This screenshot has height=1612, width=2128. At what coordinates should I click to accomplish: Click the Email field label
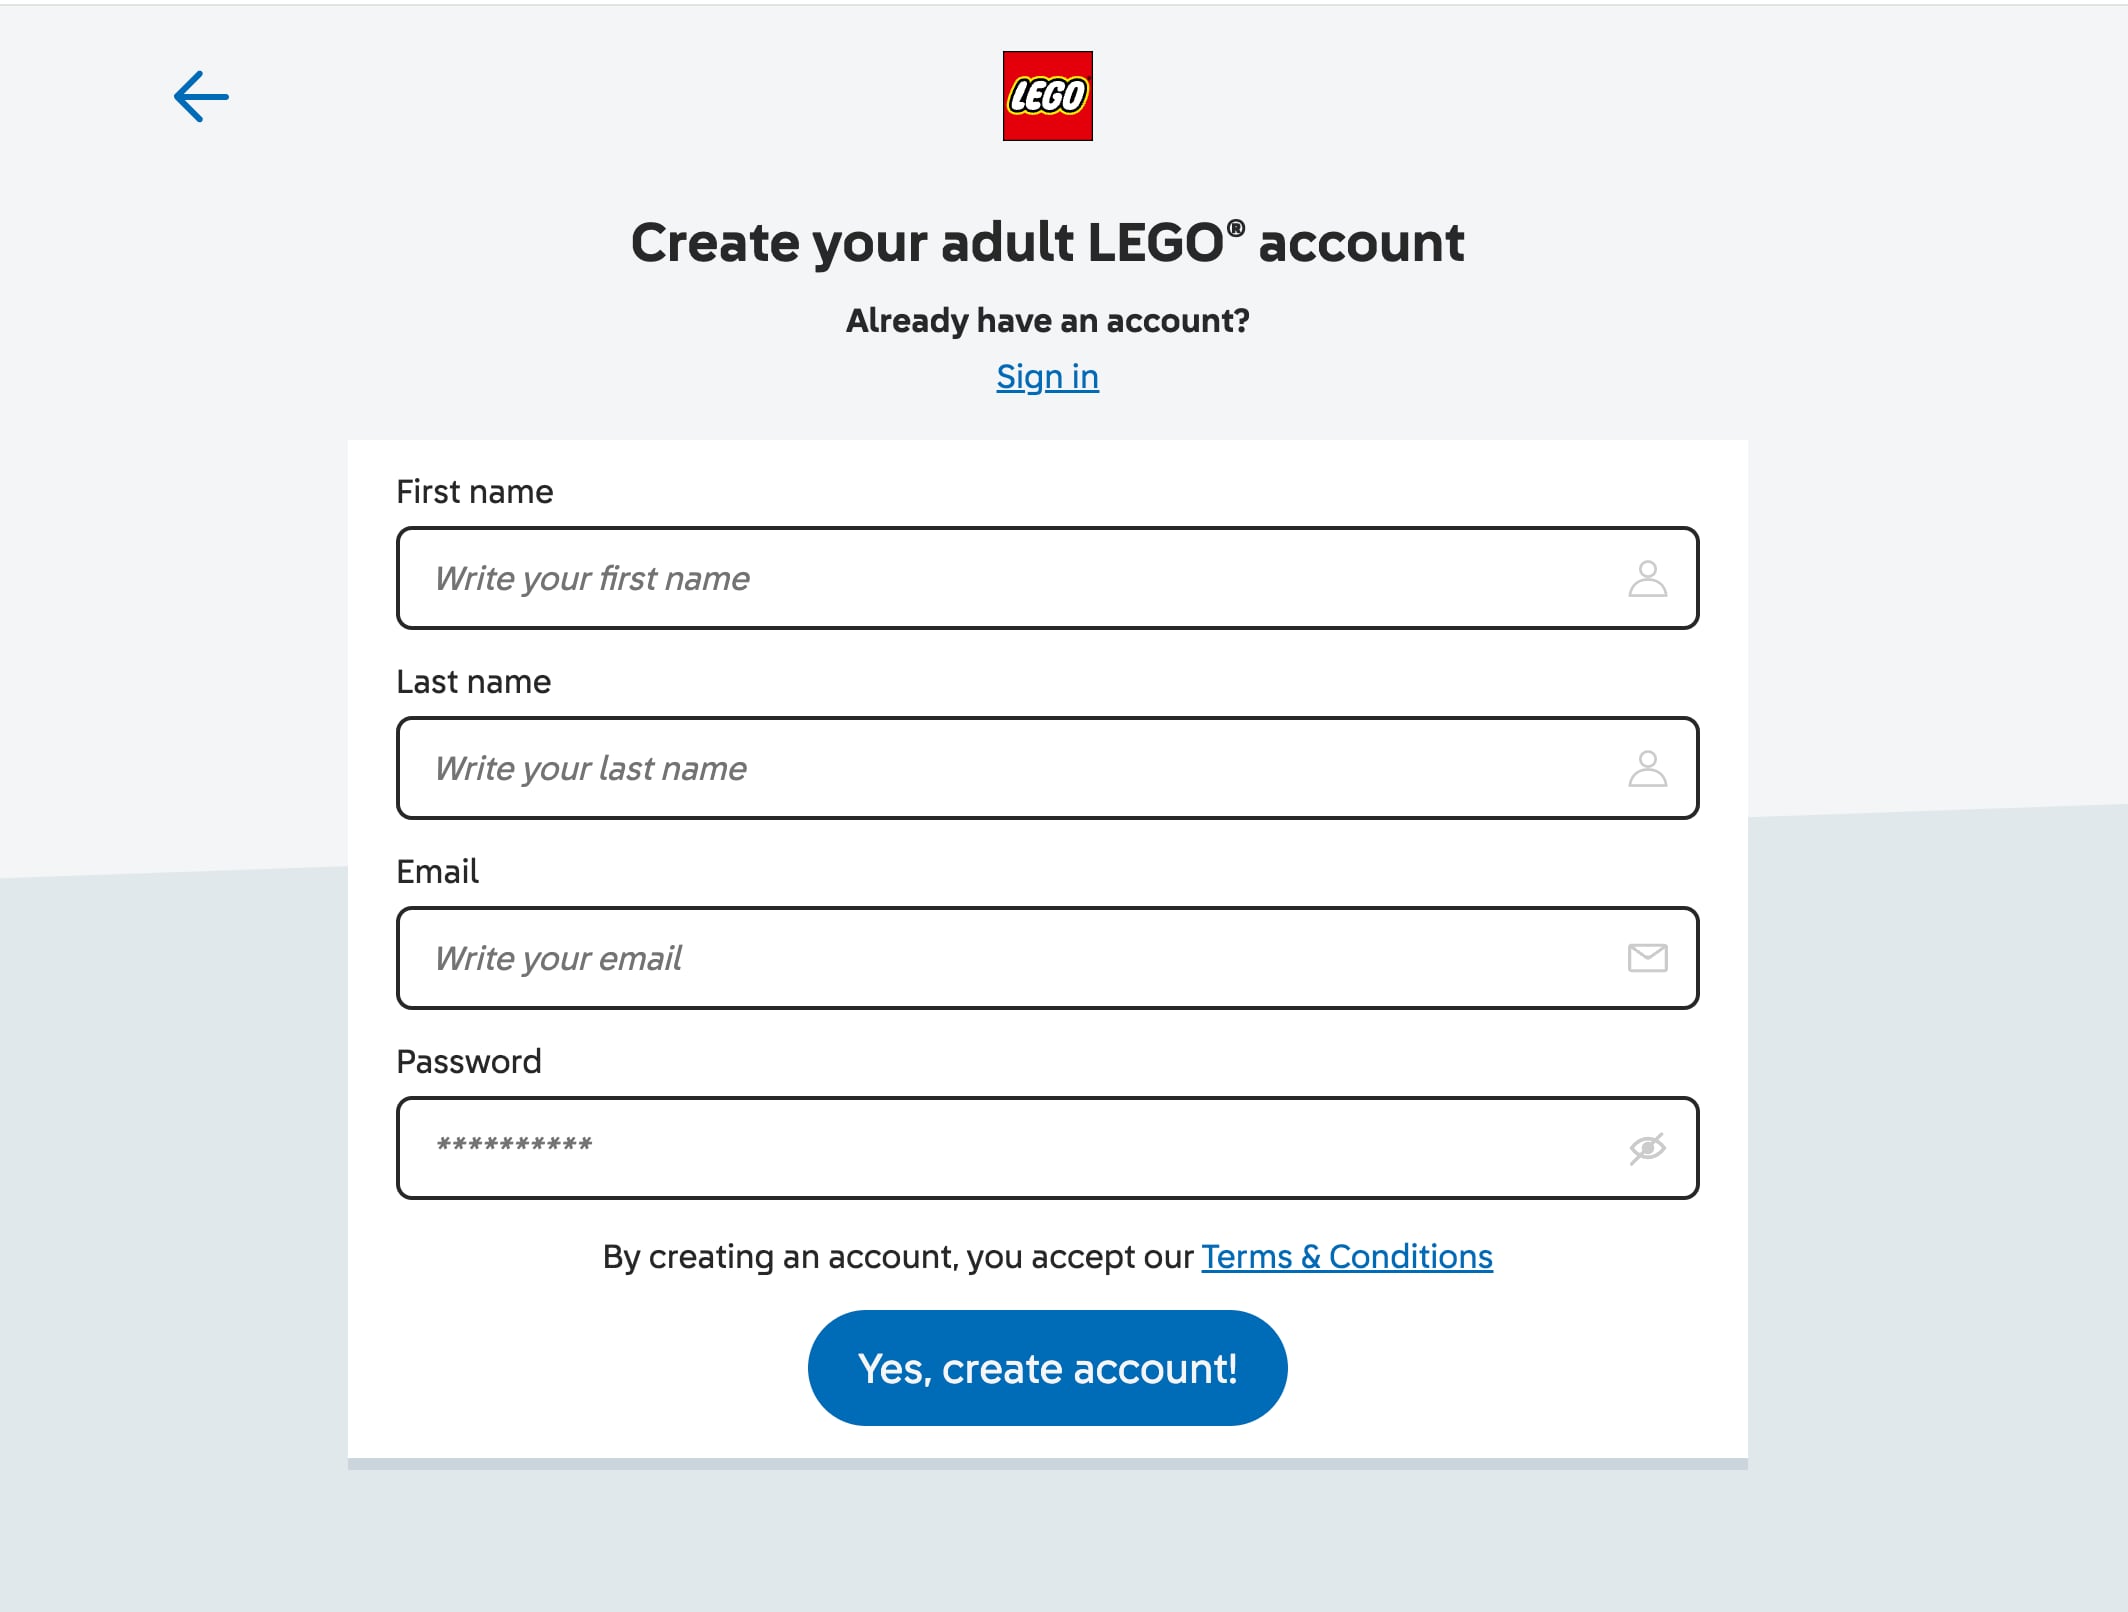click(437, 871)
